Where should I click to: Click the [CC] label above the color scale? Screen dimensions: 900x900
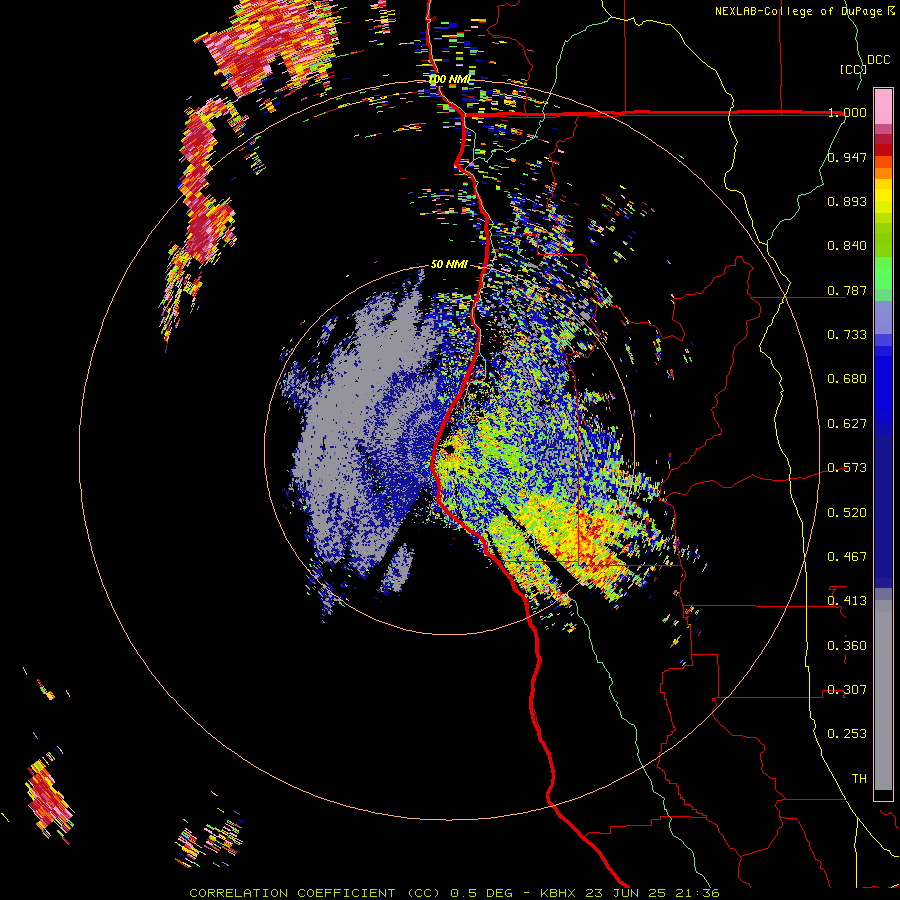(x=853, y=69)
